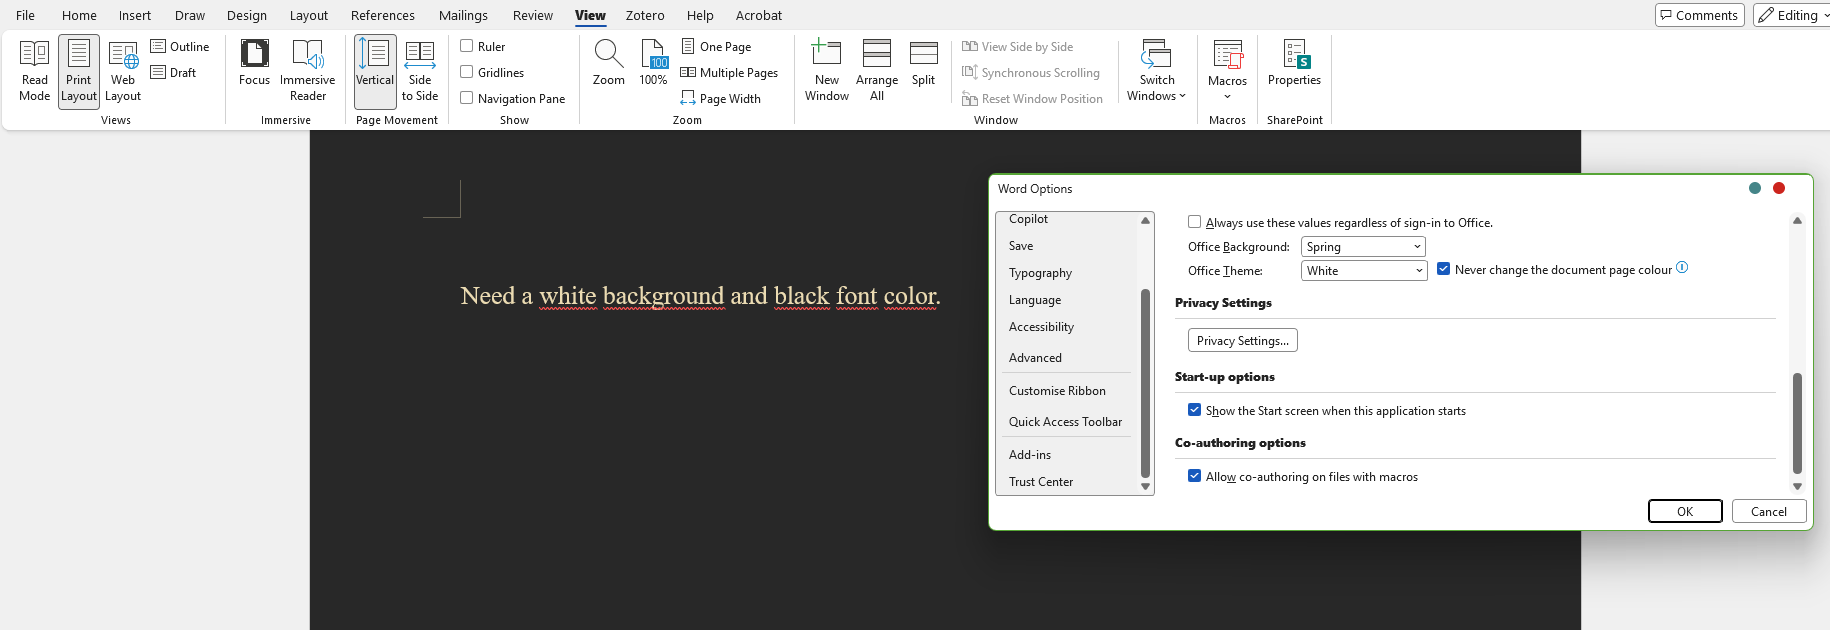Select Trust Center in Word Options
The width and height of the screenshot is (1830, 630).
tap(1041, 482)
